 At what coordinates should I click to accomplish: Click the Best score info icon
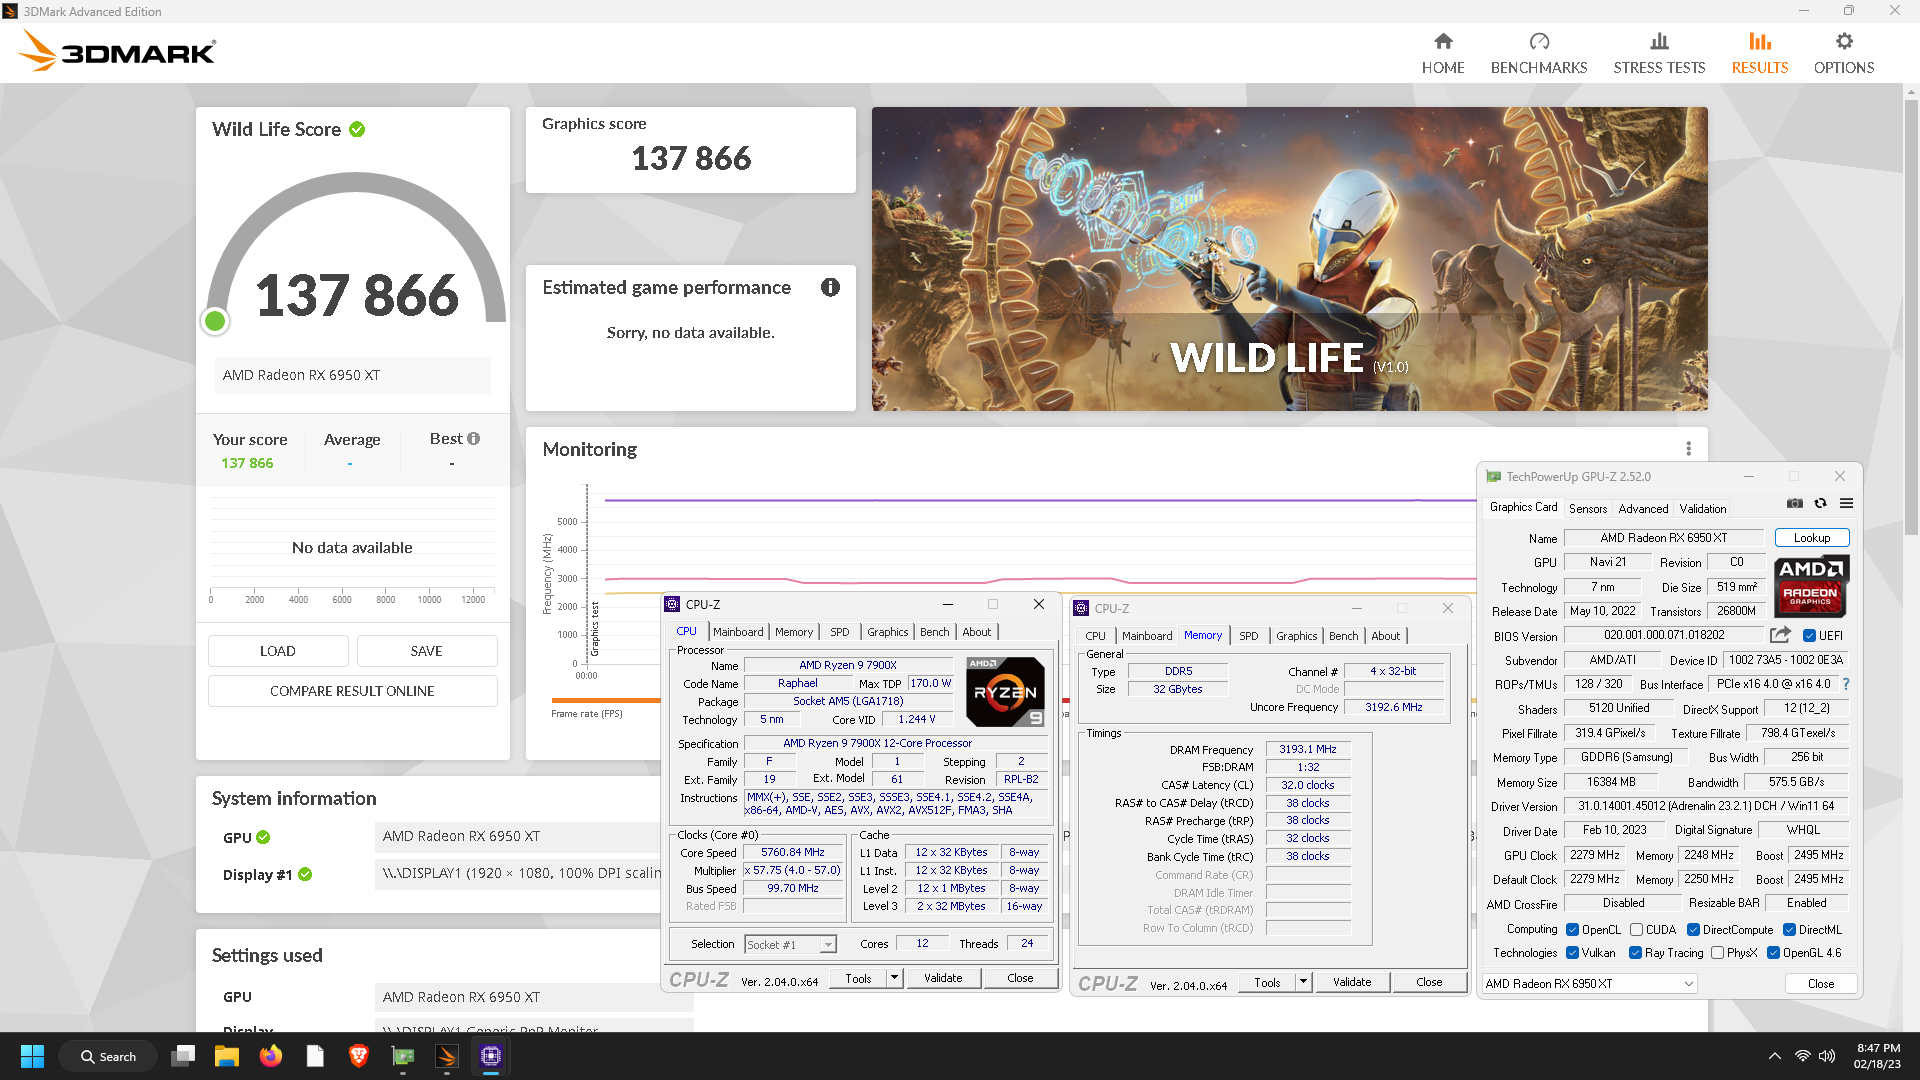point(474,439)
